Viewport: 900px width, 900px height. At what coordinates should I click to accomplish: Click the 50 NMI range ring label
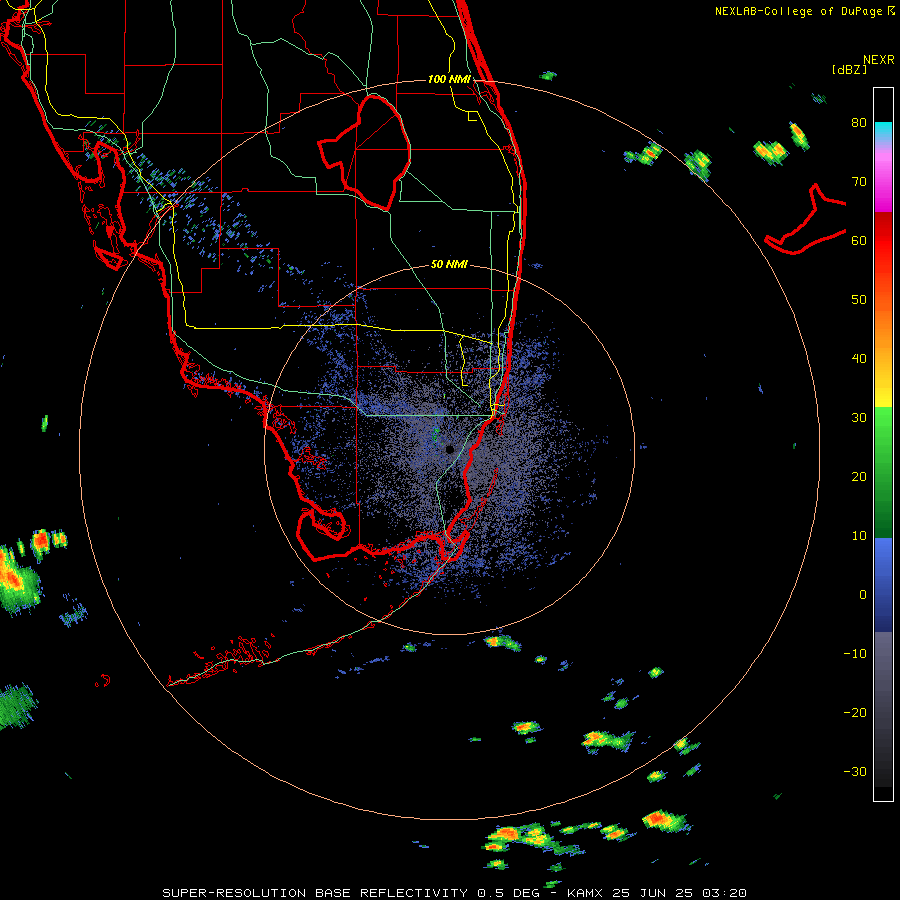point(449,264)
